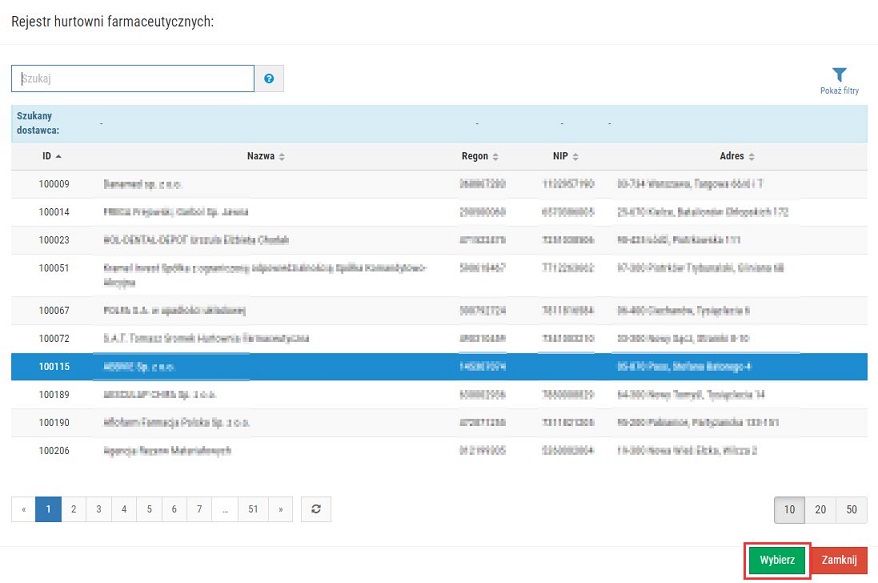Select the row with ID 100014

pos(439,212)
